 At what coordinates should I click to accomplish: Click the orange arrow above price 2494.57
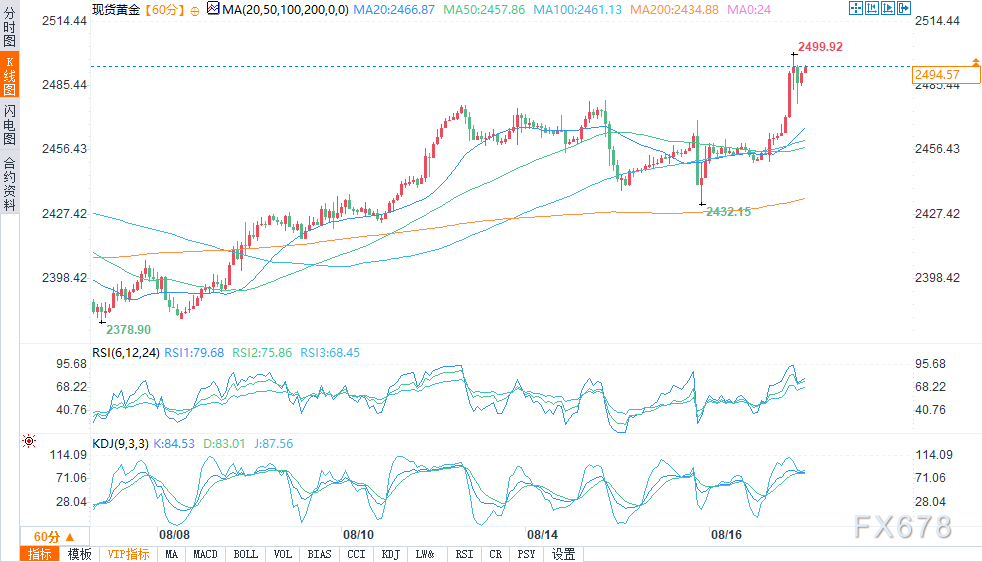[976, 61]
